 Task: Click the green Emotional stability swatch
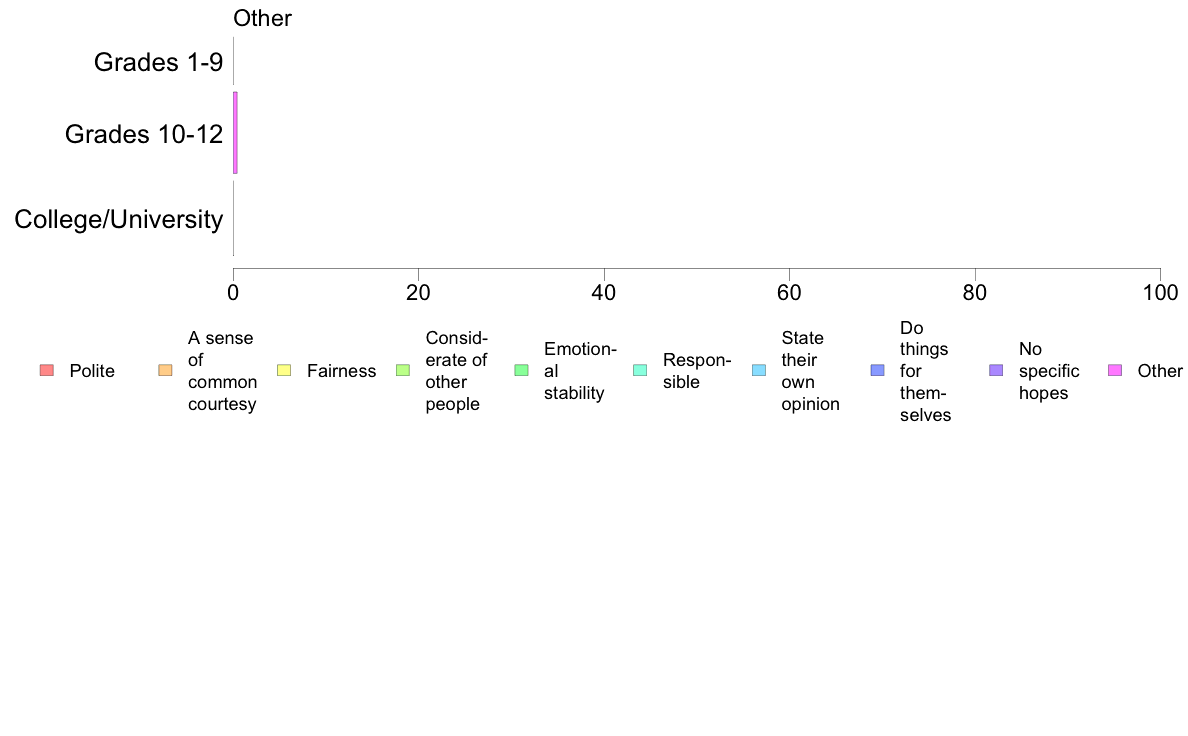click(521, 371)
